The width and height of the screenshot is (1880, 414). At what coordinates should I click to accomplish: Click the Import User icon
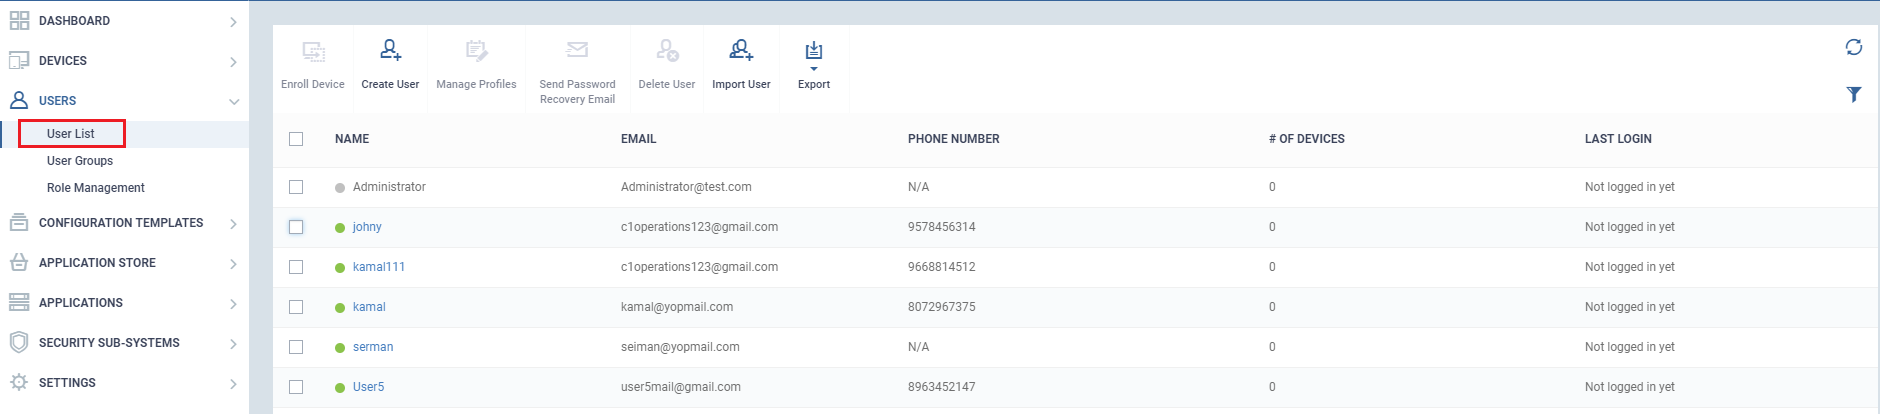click(x=741, y=50)
